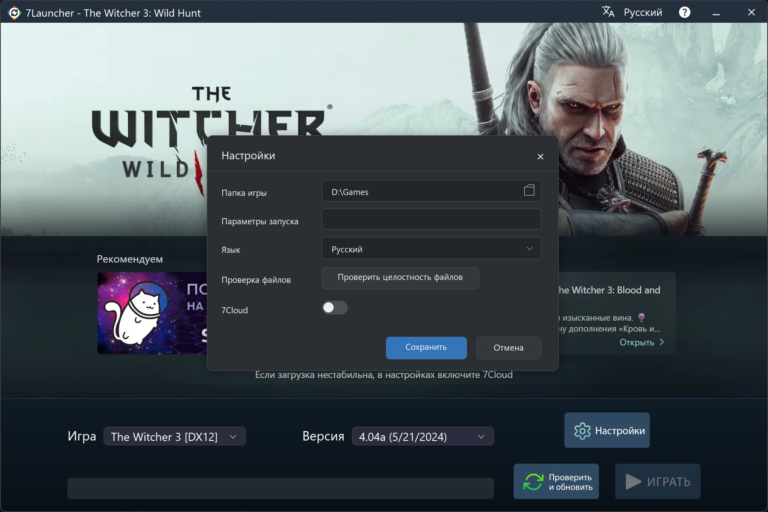Close the Настройки dialog with X

click(540, 157)
